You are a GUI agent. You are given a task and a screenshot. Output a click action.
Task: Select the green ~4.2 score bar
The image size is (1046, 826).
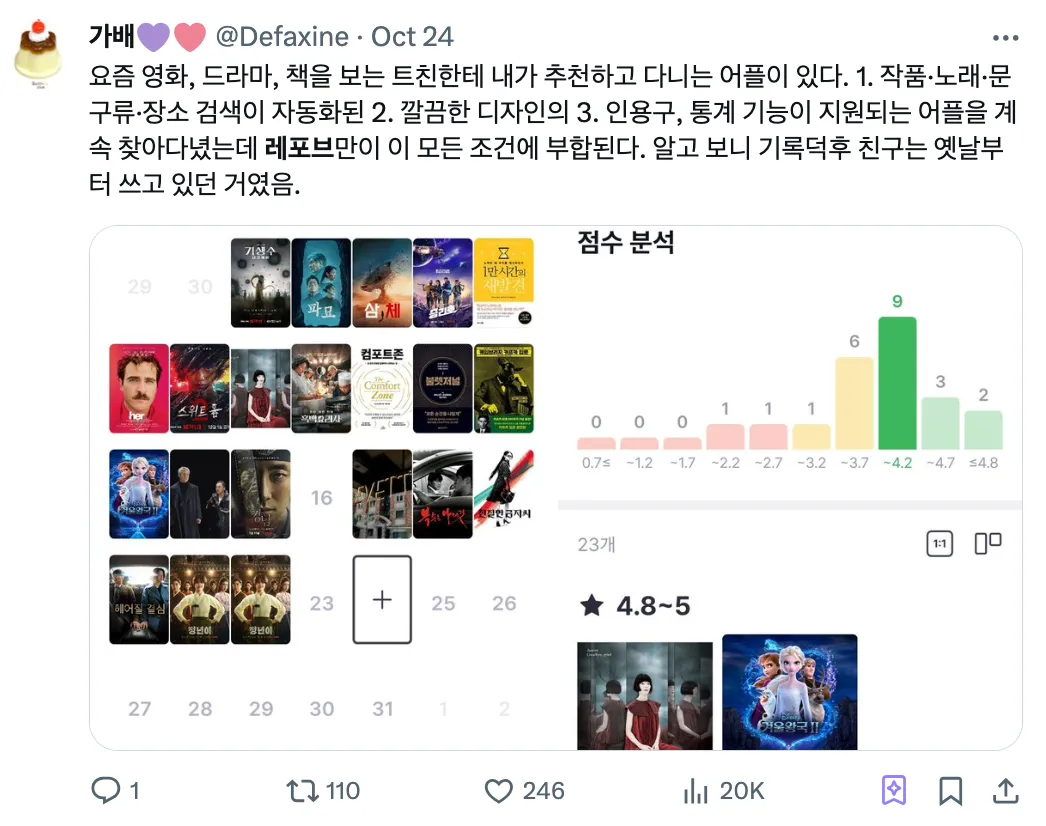click(x=897, y=382)
